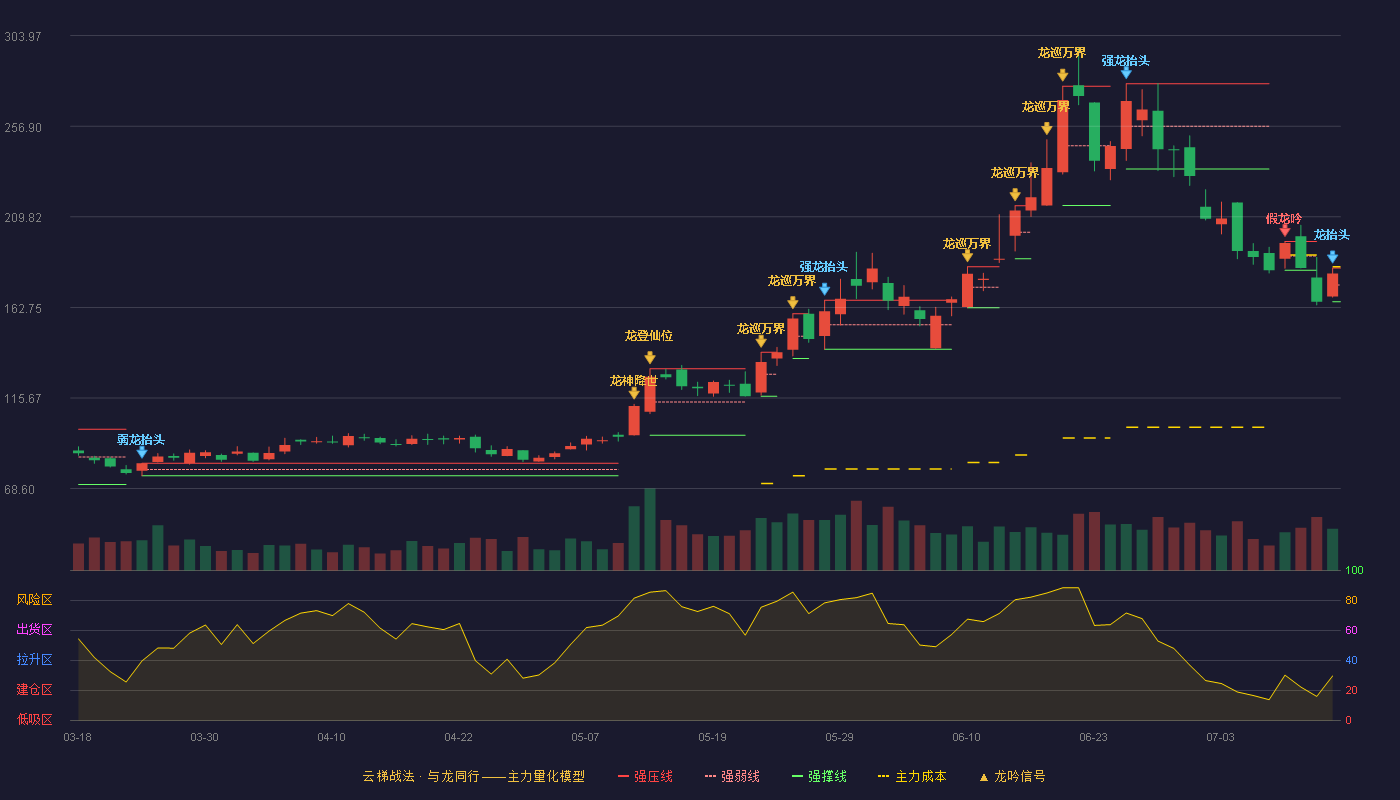This screenshot has width=1400, height=800.
Task: Click the 115.67 price axis label
Action: click(23, 398)
